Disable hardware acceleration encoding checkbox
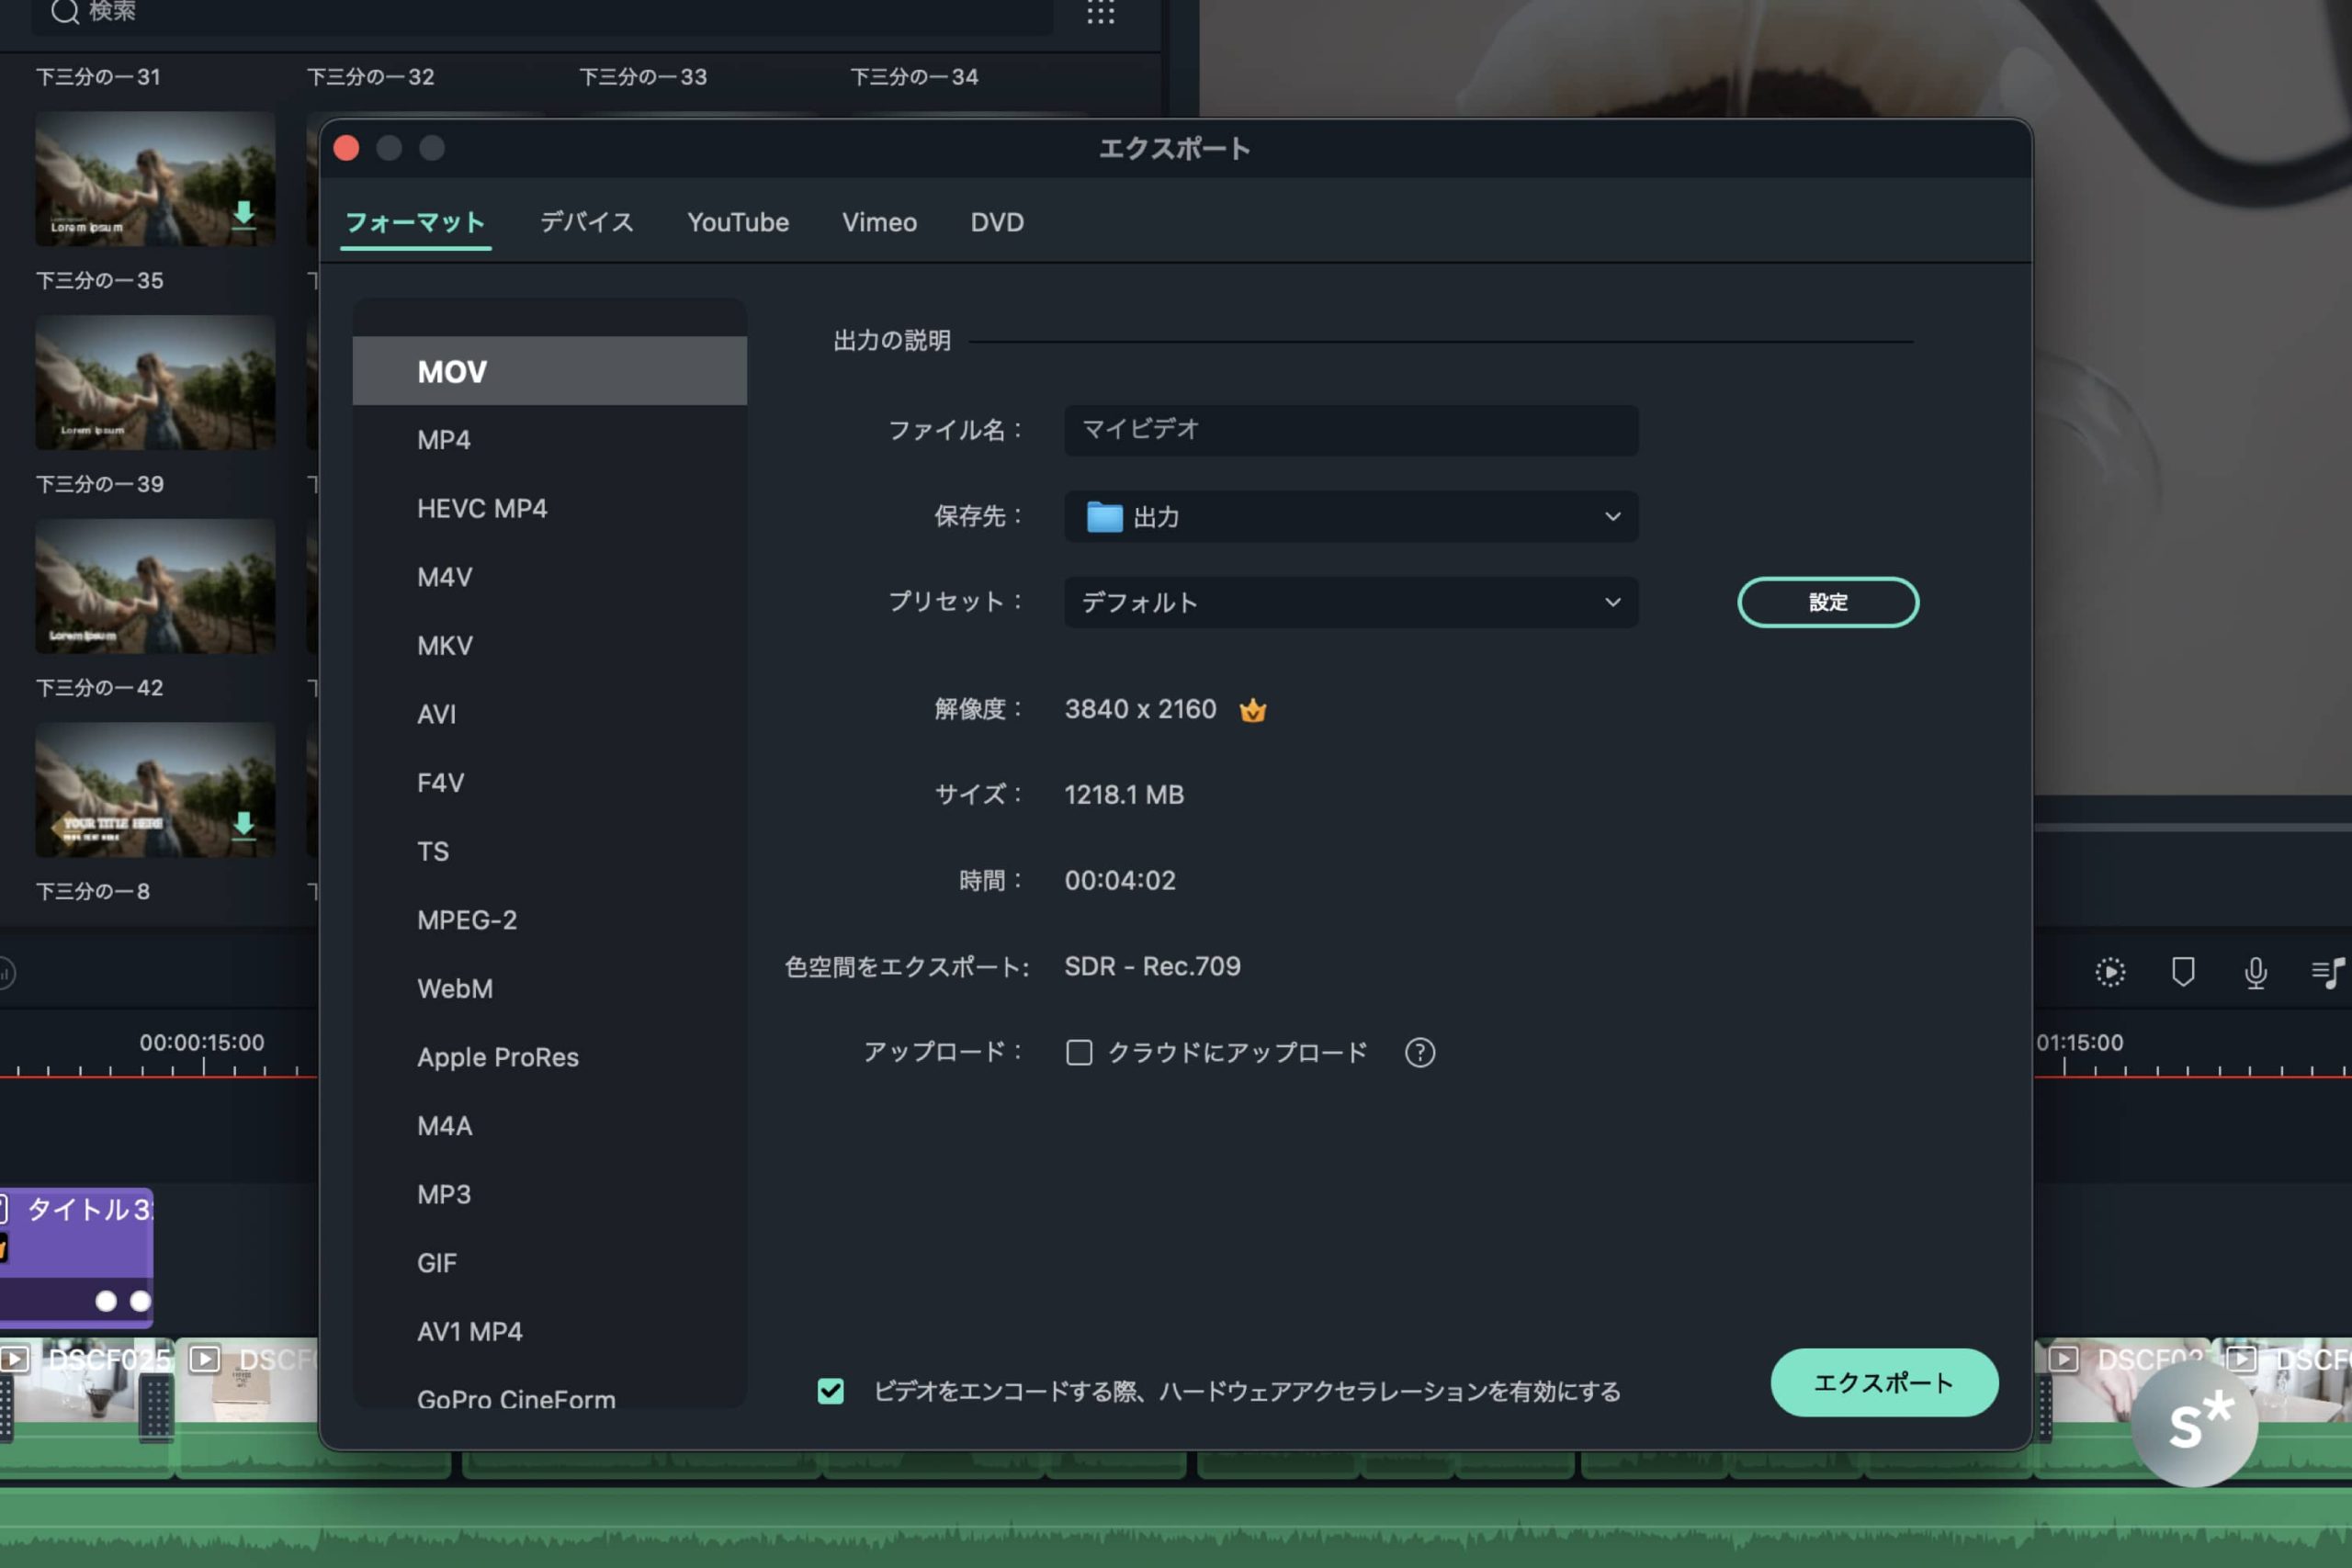The image size is (2352, 1568). (x=830, y=1391)
